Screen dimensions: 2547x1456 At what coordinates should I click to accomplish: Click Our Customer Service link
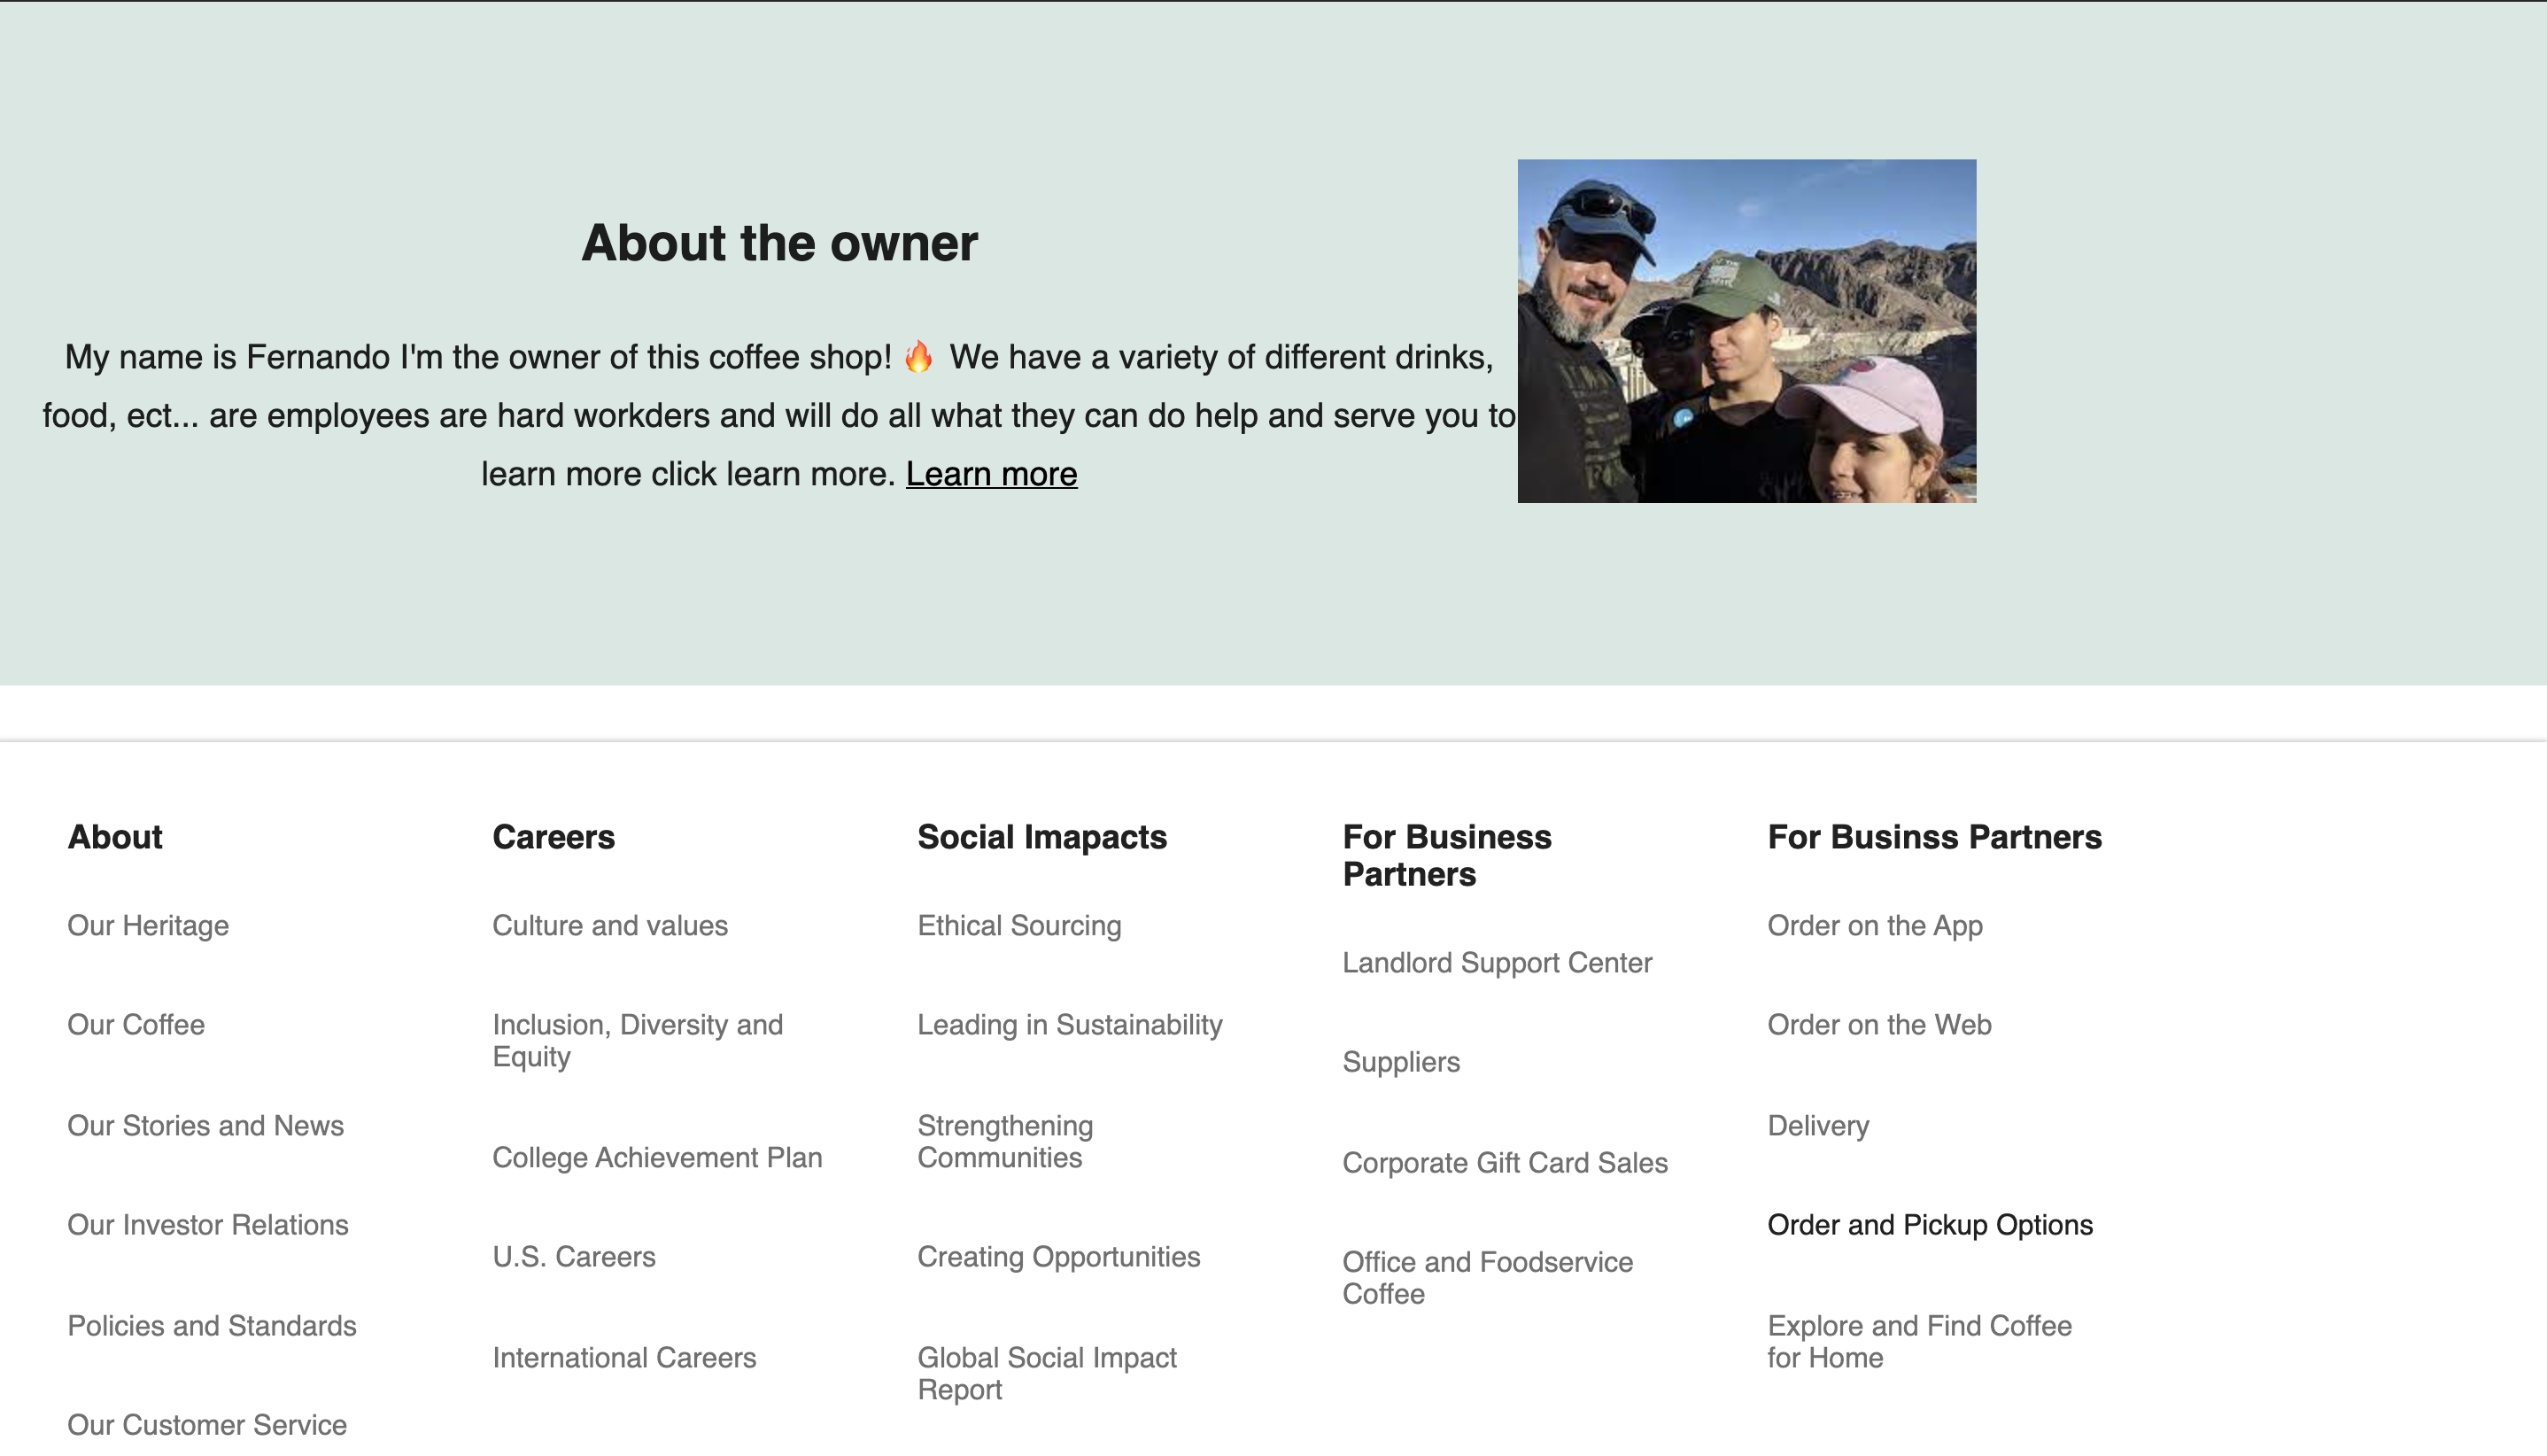(206, 1425)
